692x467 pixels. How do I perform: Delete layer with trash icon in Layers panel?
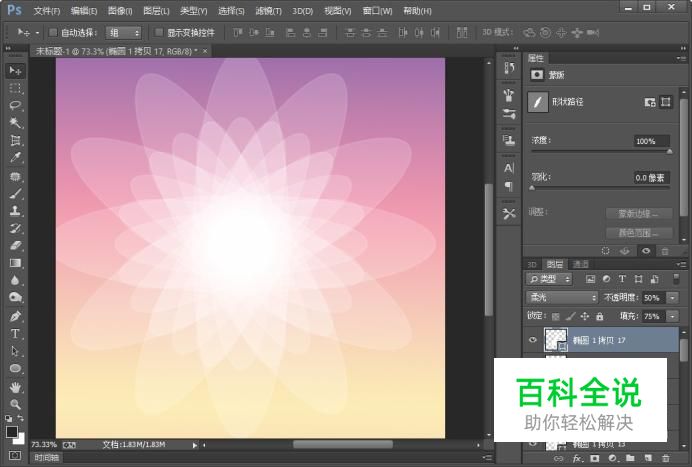pyautogui.click(x=666, y=459)
